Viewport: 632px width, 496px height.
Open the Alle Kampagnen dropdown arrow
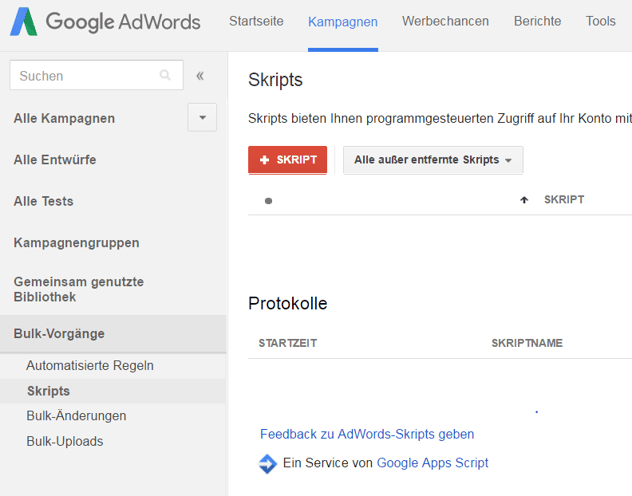click(x=202, y=118)
